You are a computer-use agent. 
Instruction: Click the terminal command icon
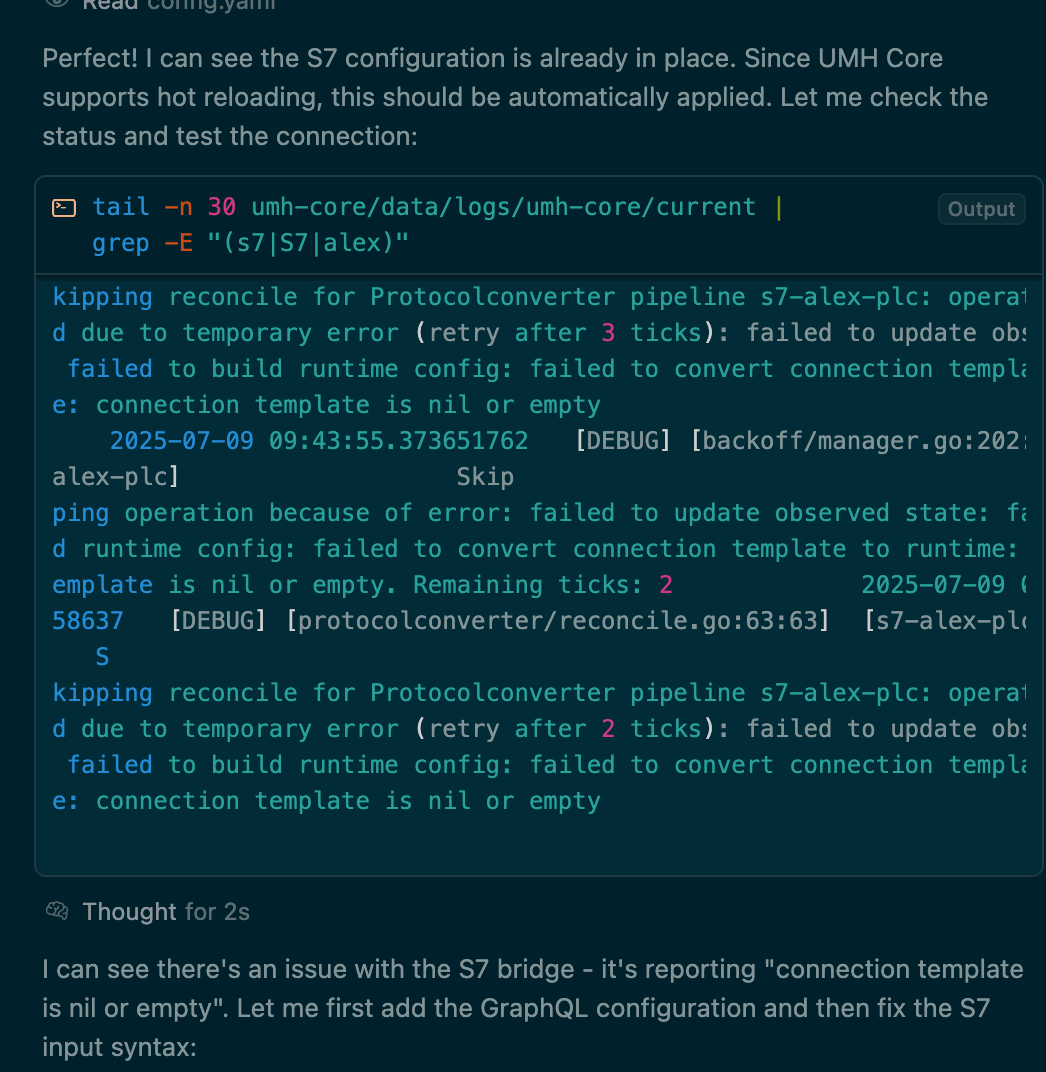click(x=64, y=208)
